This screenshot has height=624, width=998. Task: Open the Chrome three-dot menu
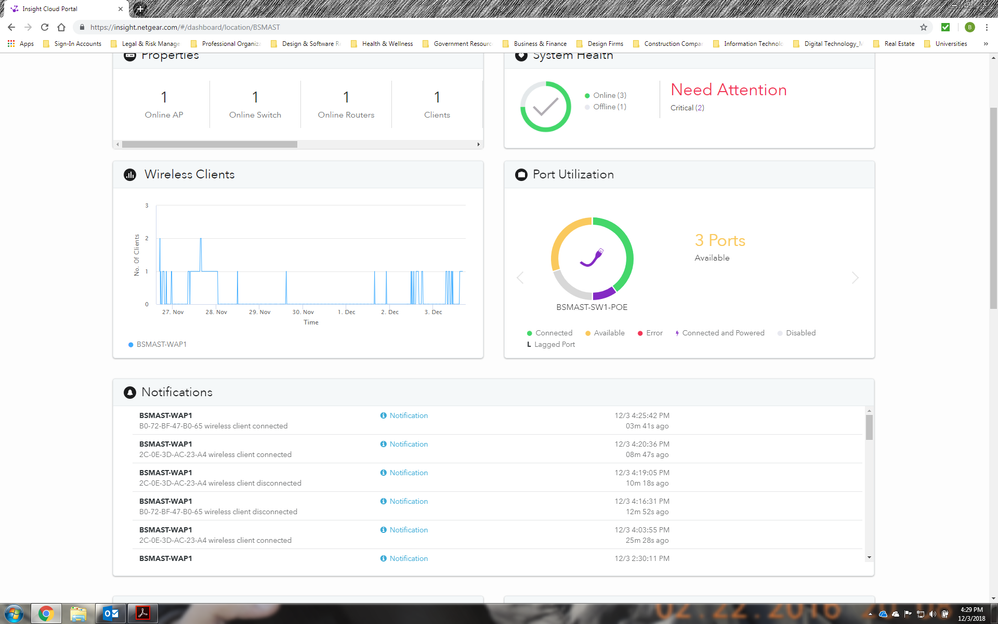(987, 27)
